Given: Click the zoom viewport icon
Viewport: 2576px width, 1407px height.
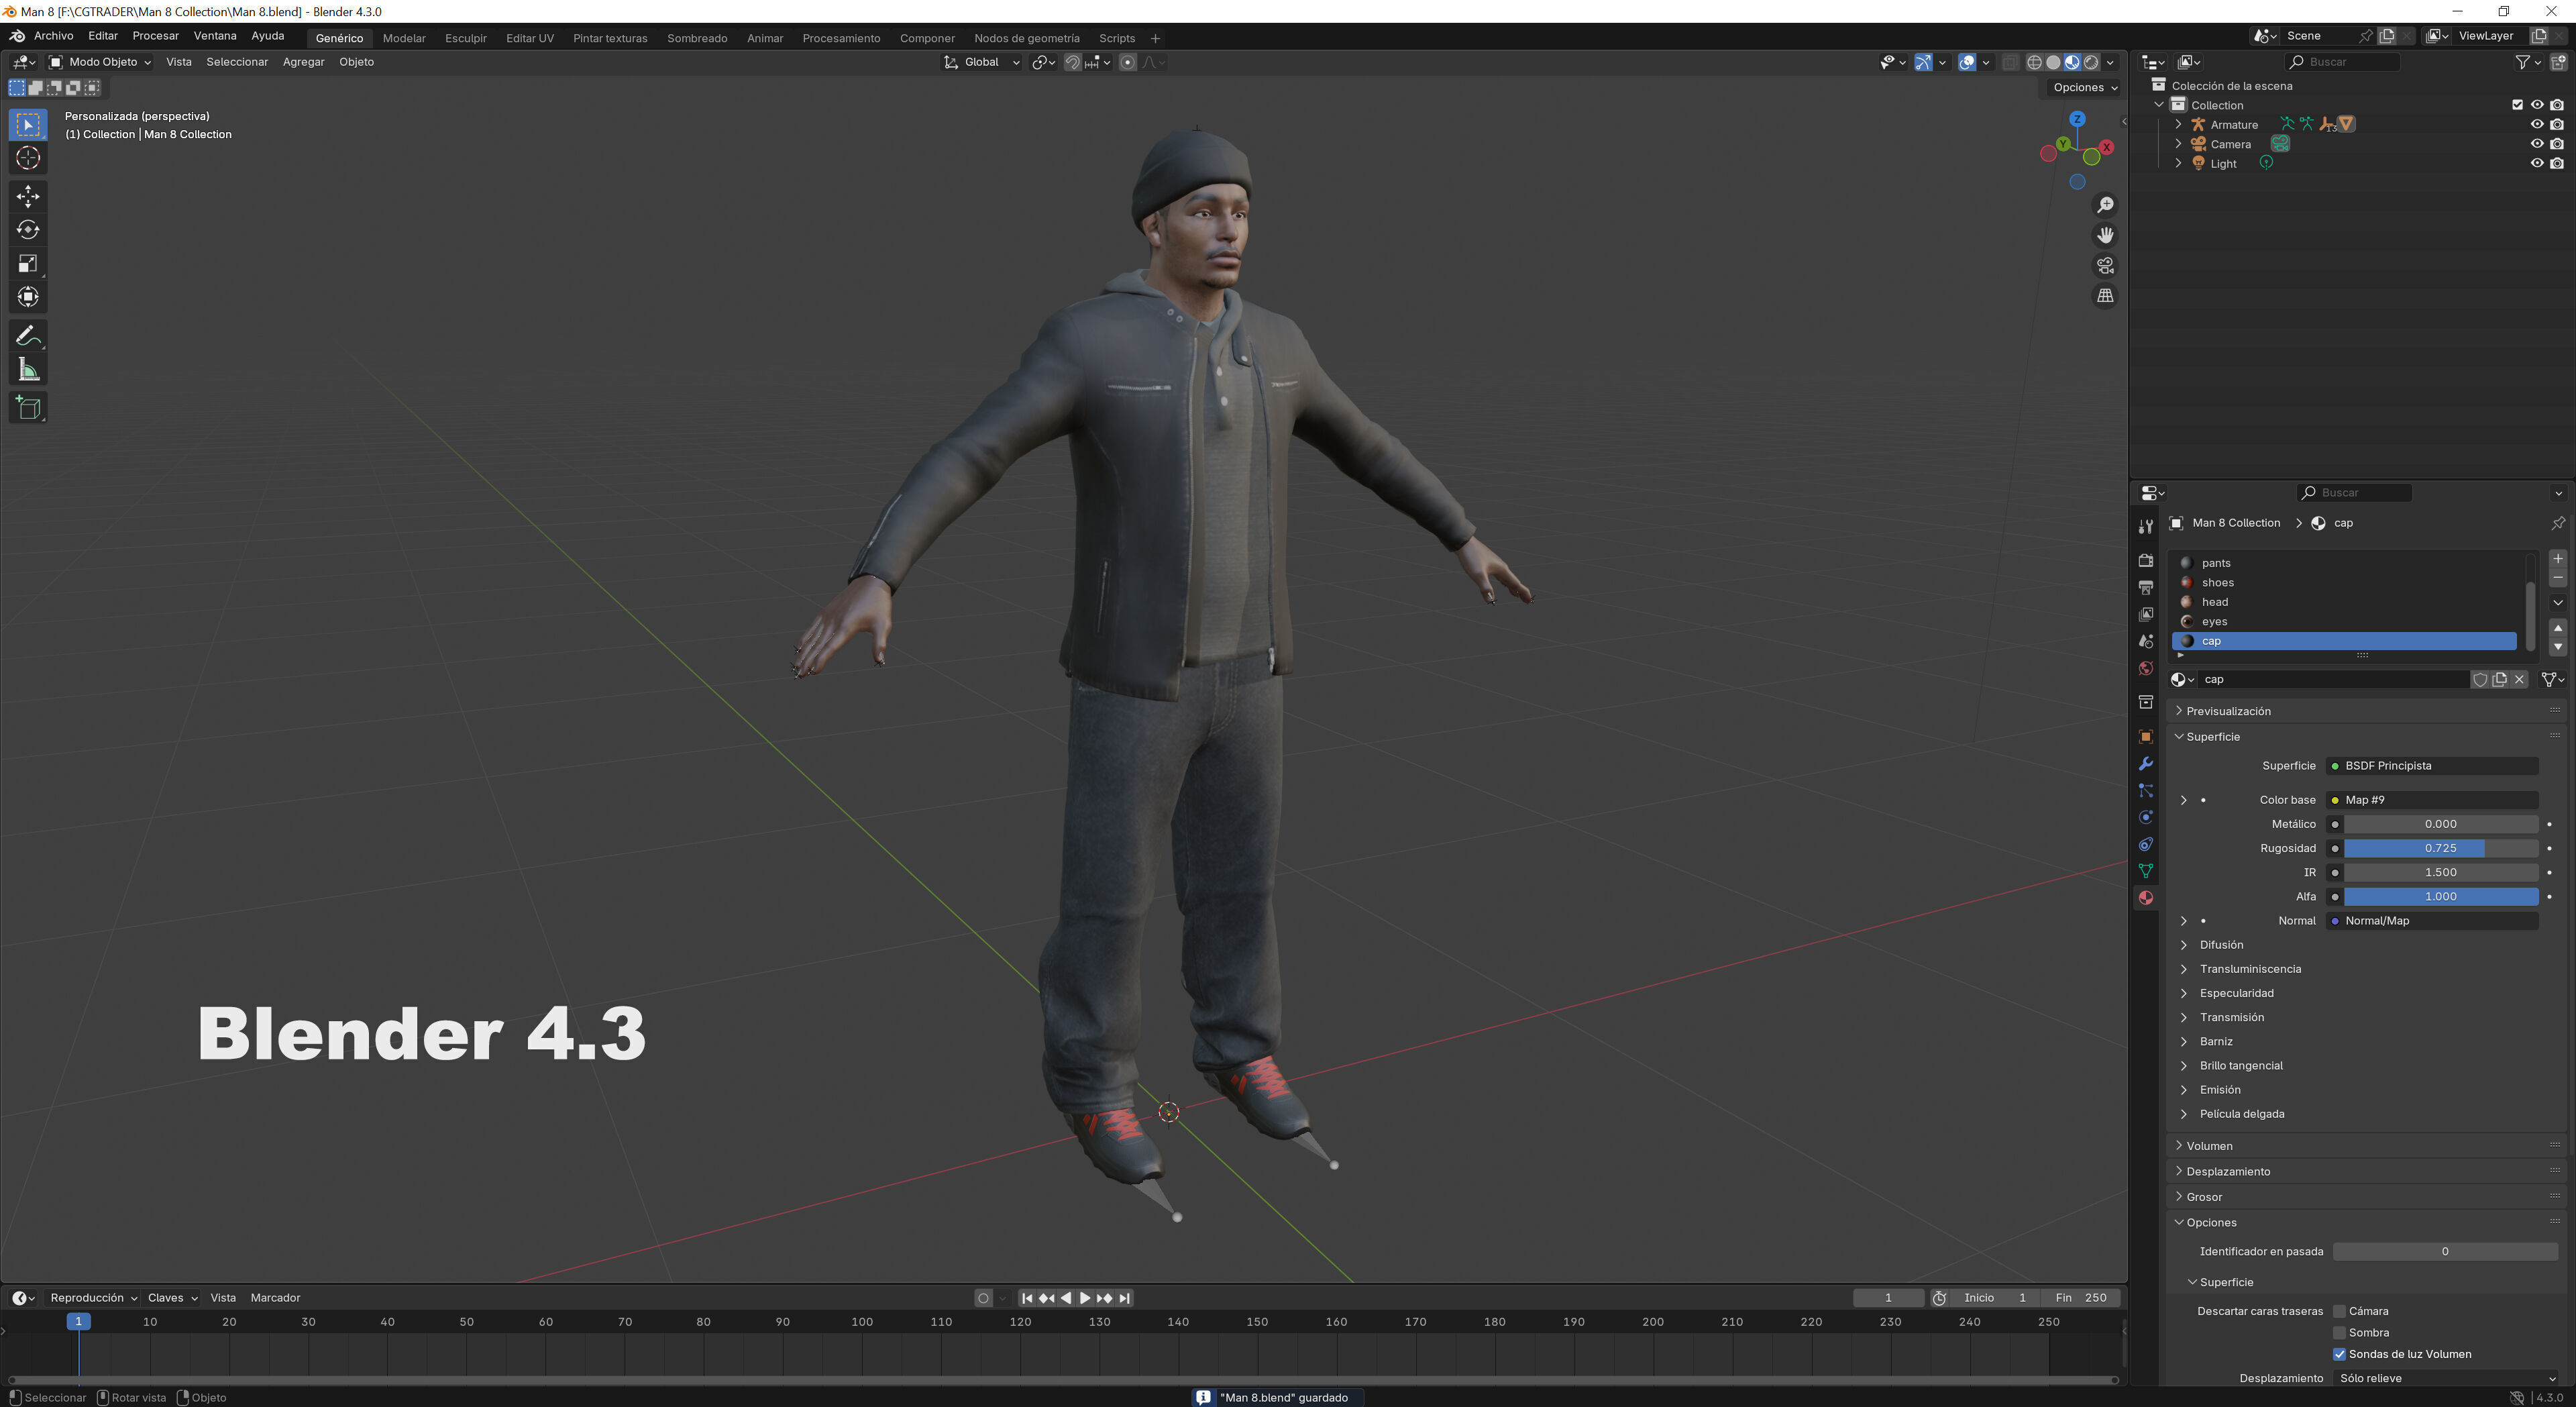Looking at the screenshot, I should [x=2105, y=205].
